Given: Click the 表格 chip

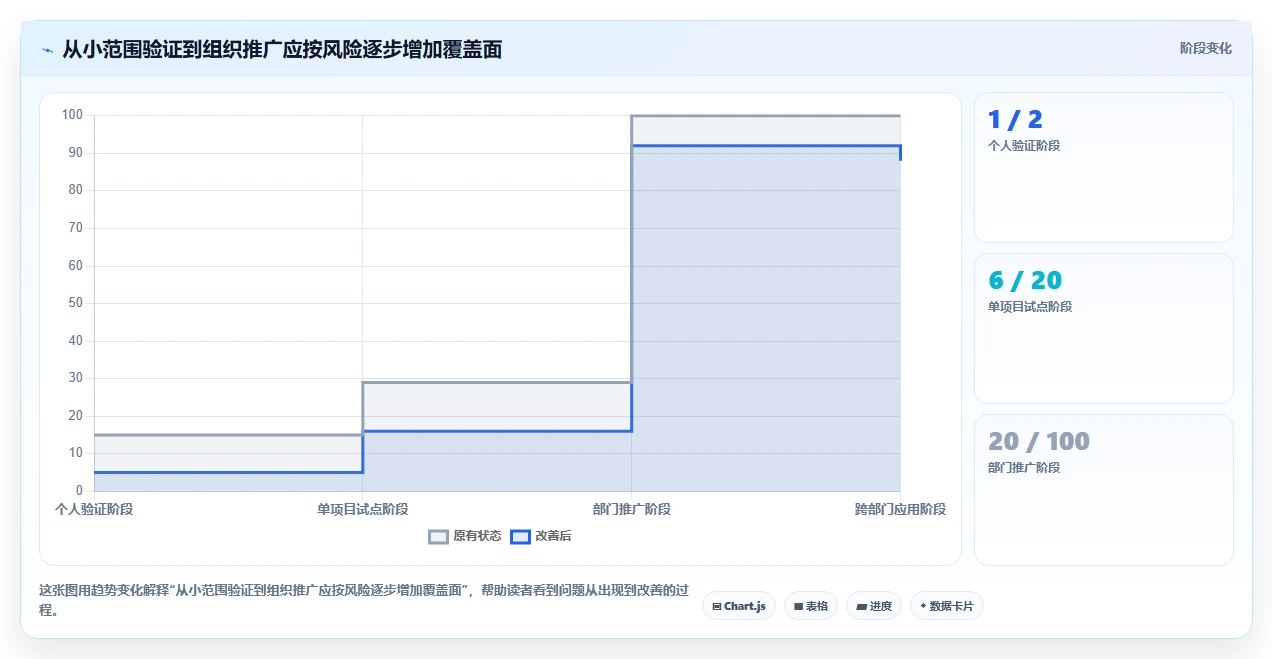Looking at the screenshot, I should 811,606.
